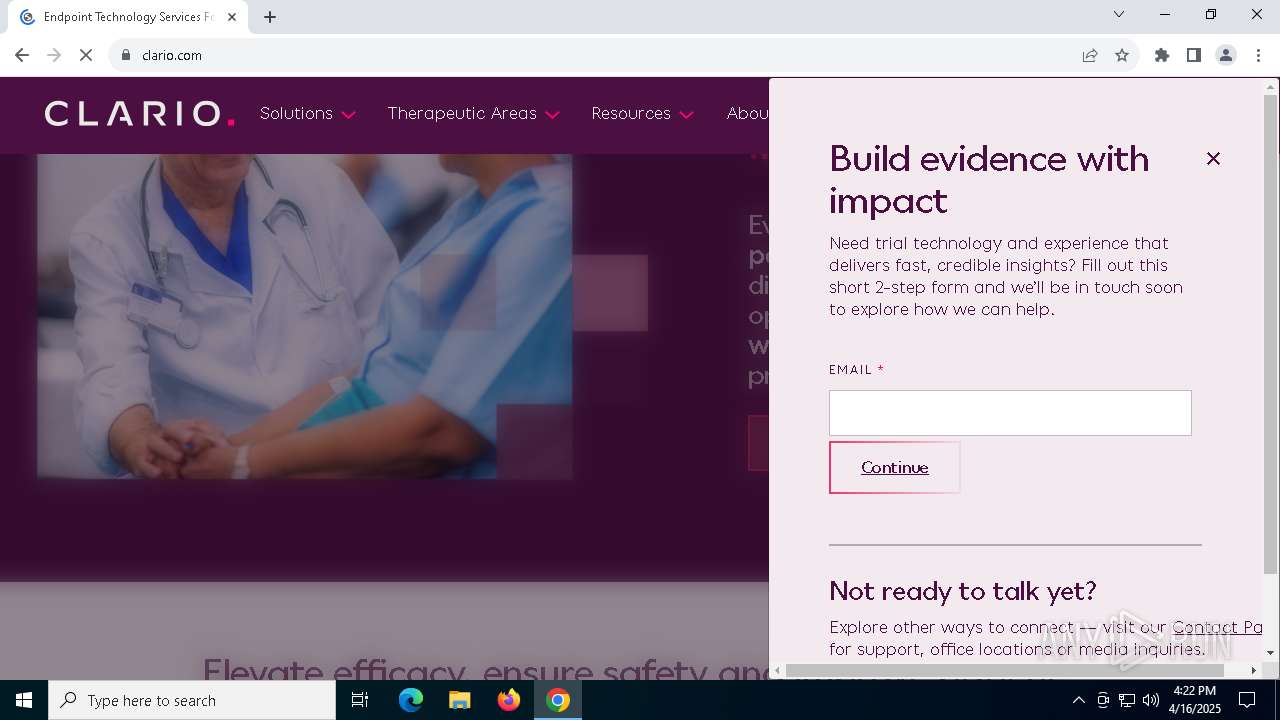The height and width of the screenshot is (720, 1280).
Task: Open the tab search chevron
Action: pos(1119,14)
